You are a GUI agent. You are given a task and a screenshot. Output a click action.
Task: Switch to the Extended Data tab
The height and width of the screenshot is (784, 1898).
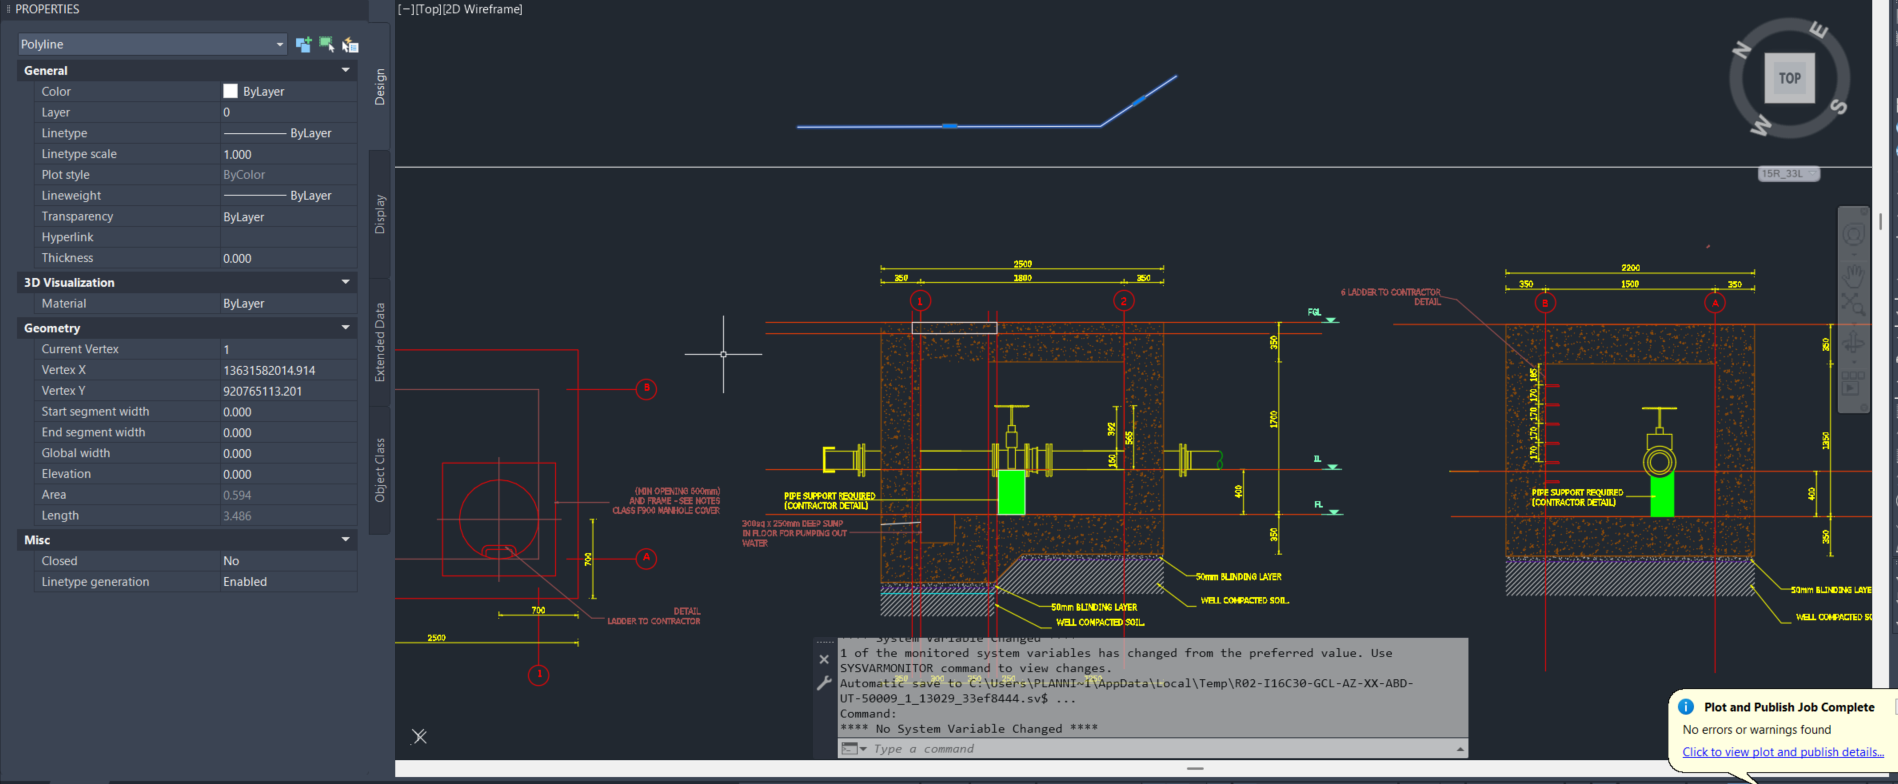(380, 342)
